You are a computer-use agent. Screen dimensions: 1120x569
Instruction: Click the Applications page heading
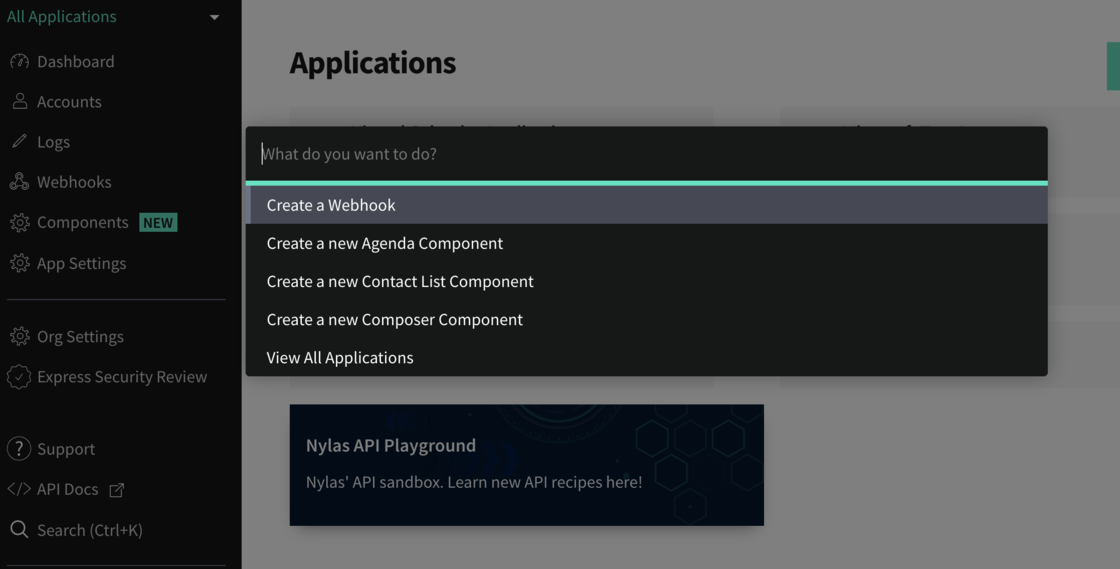click(372, 63)
